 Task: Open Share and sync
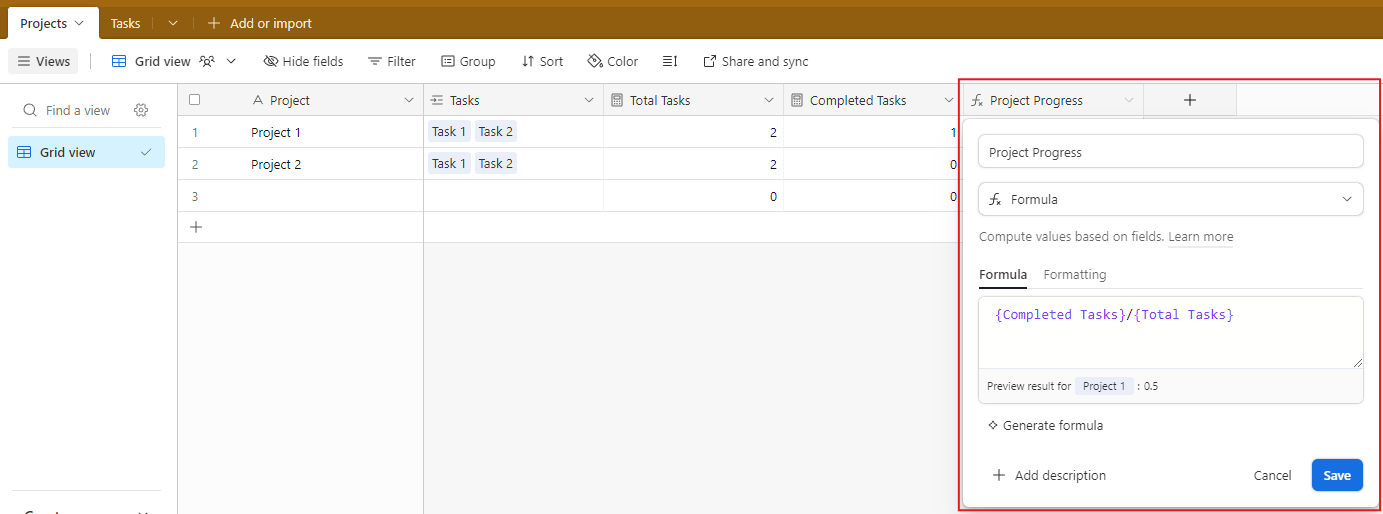[x=755, y=62]
